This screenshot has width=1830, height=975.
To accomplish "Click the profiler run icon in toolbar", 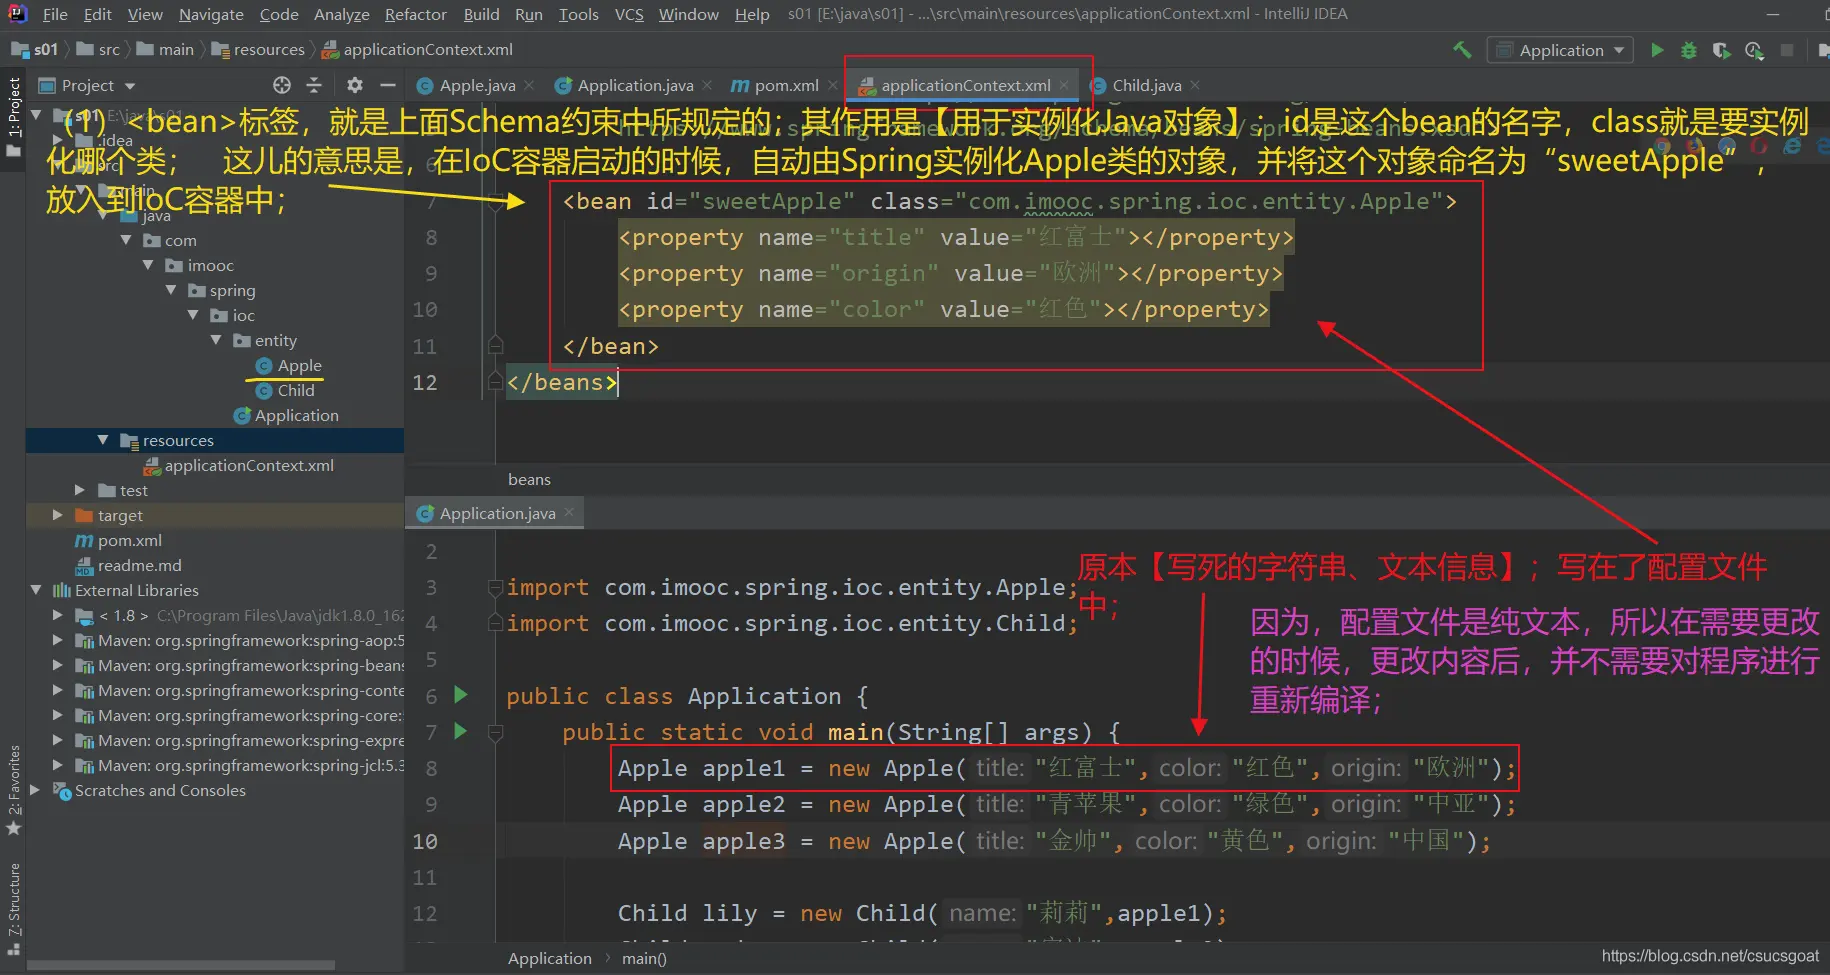I will 1754,50.
